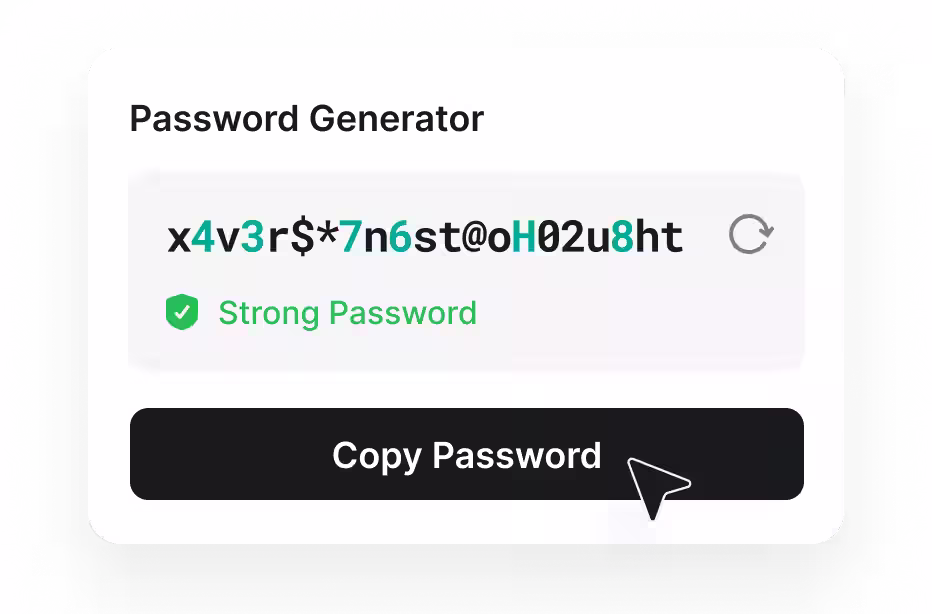Image resolution: width=932 pixels, height=614 pixels.
Task: Click the dollar sign in the password
Action: pos(303,237)
